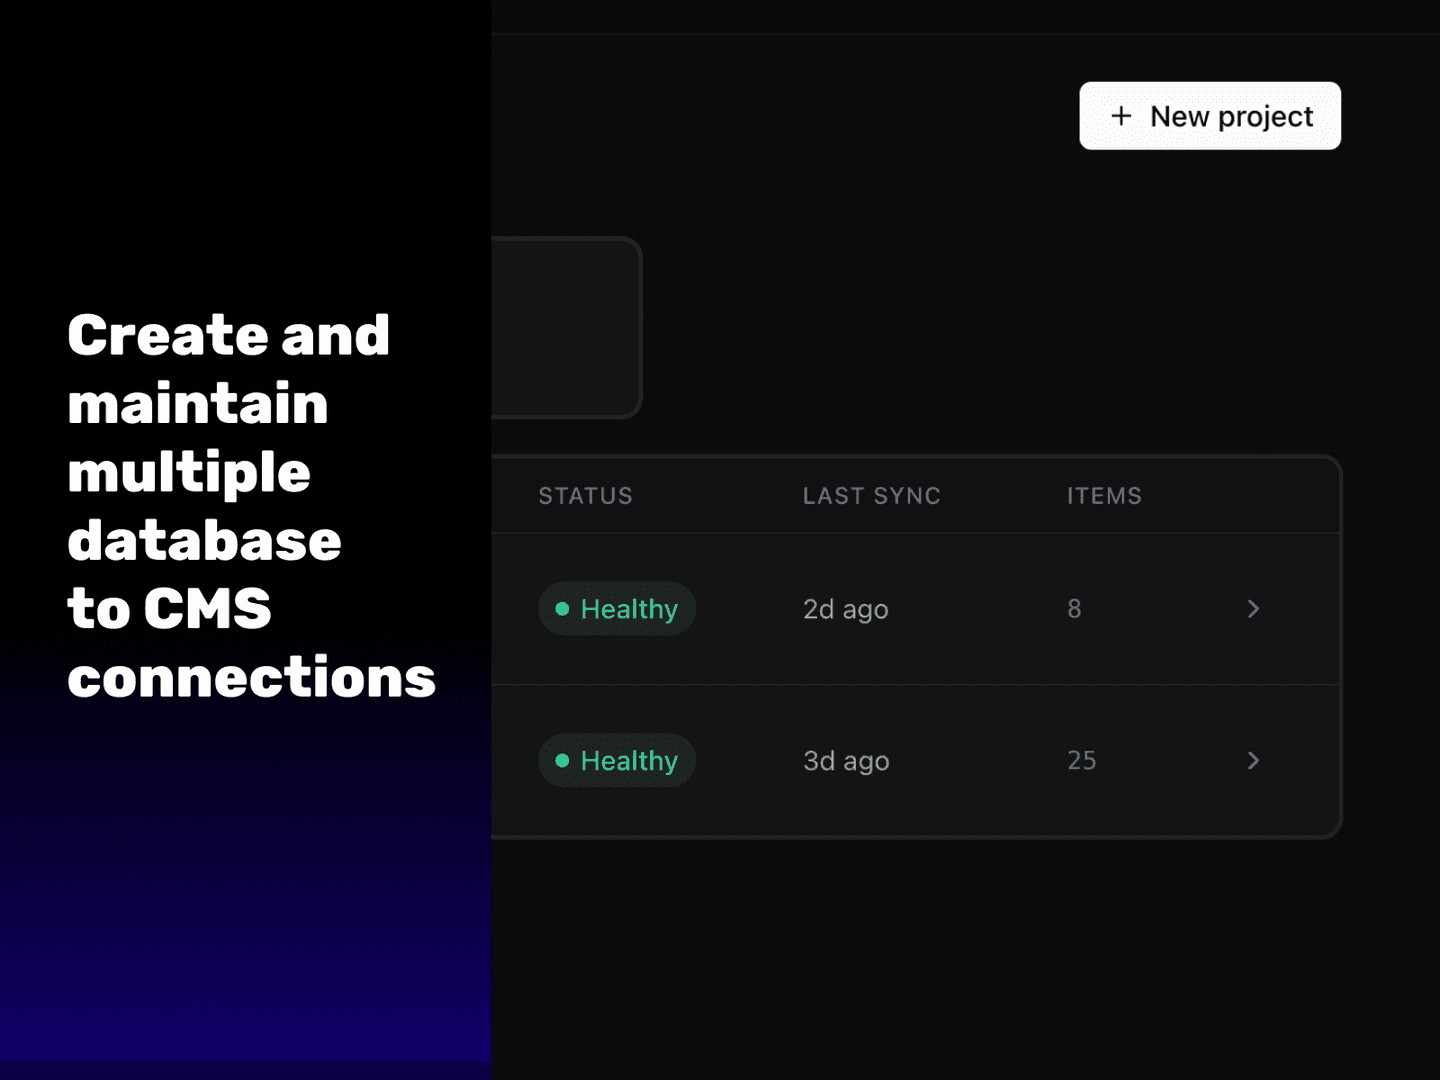Image resolution: width=1440 pixels, height=1080 pixels.
Task: Select the Healthy badge in the 2d ago row
Action: (x=617, y=609)
